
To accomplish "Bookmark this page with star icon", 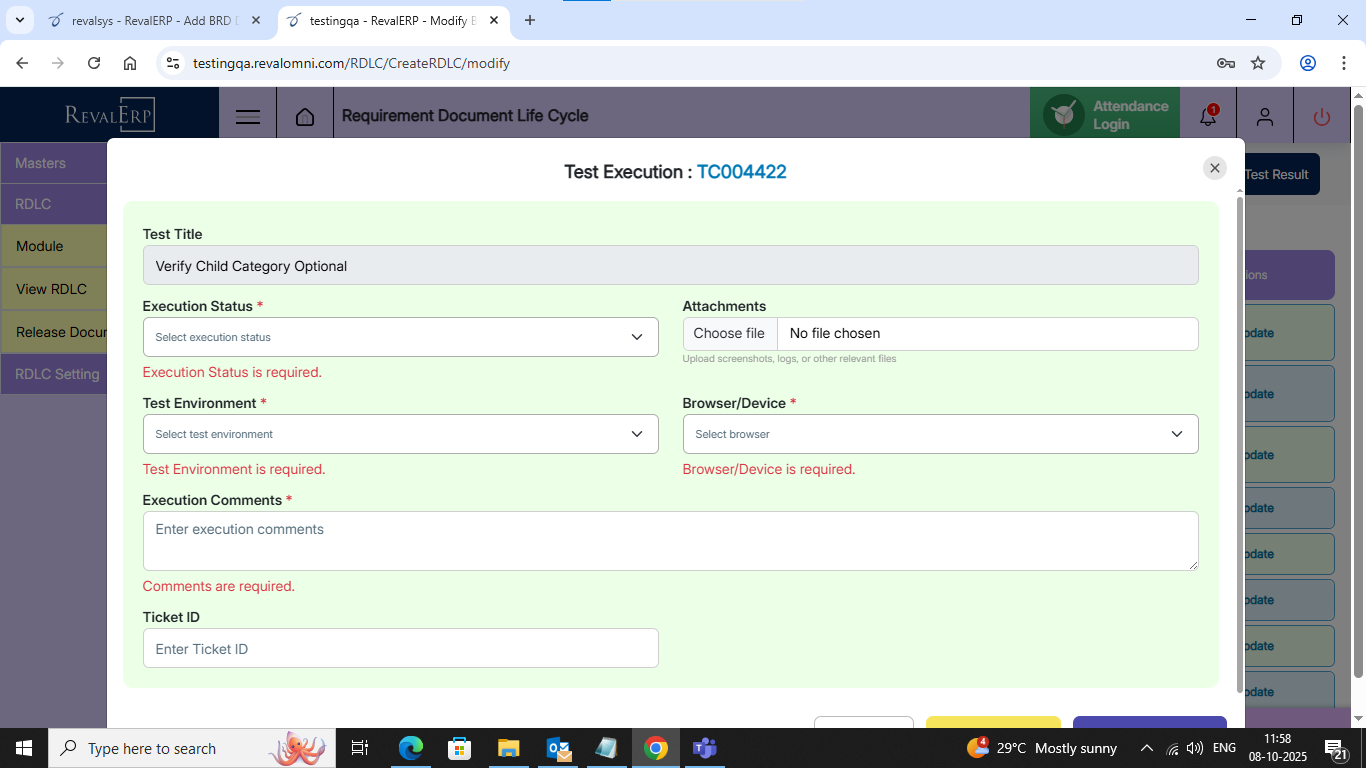I will click(1258, 63).
